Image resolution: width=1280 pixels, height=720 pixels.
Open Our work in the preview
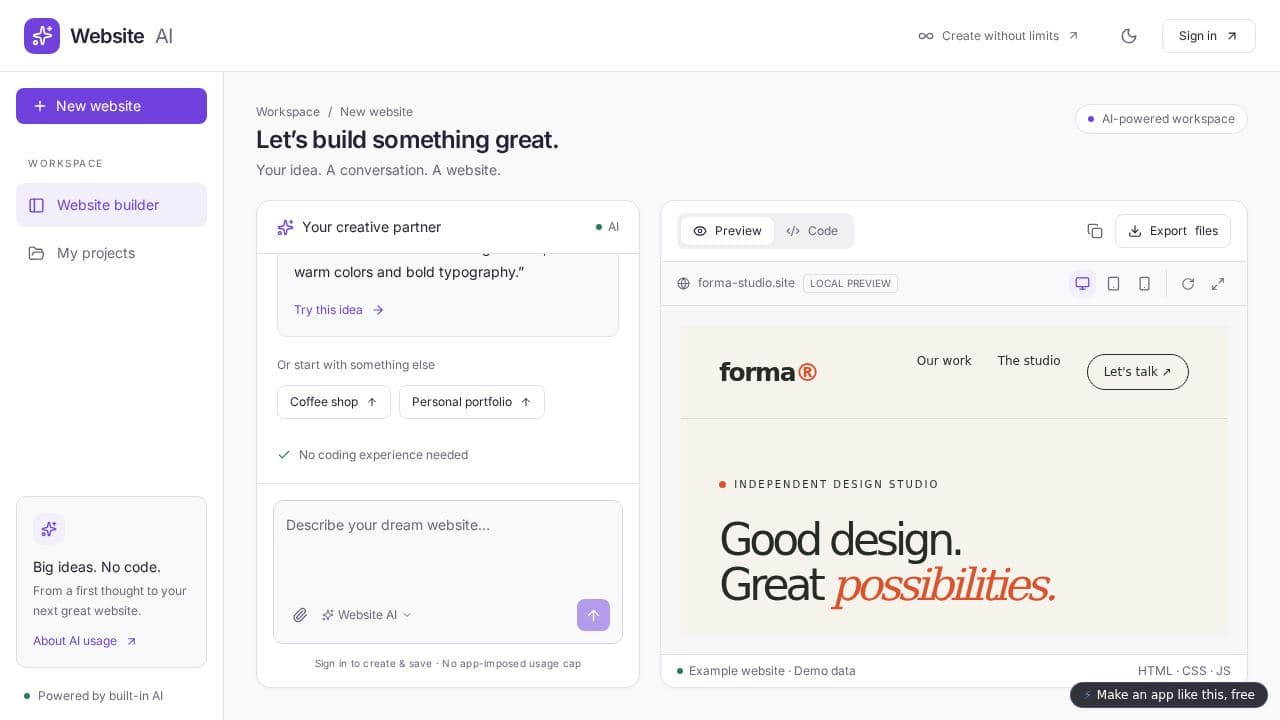click(944, 361)
